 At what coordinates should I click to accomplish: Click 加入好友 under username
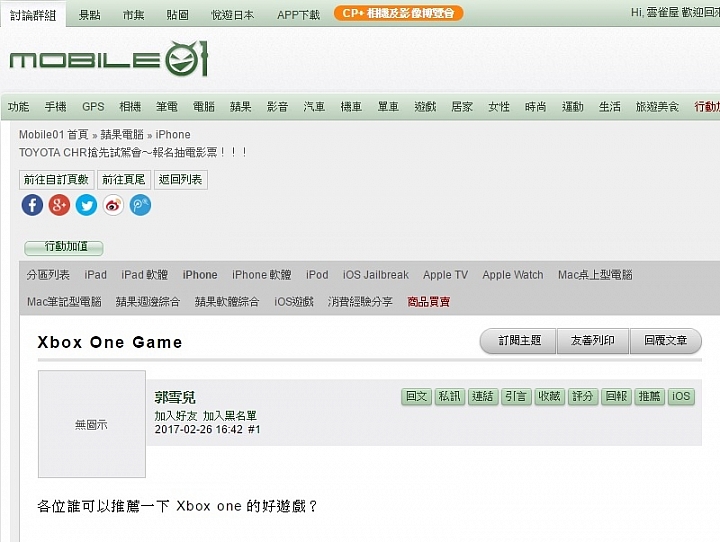(x=176, y=416)
